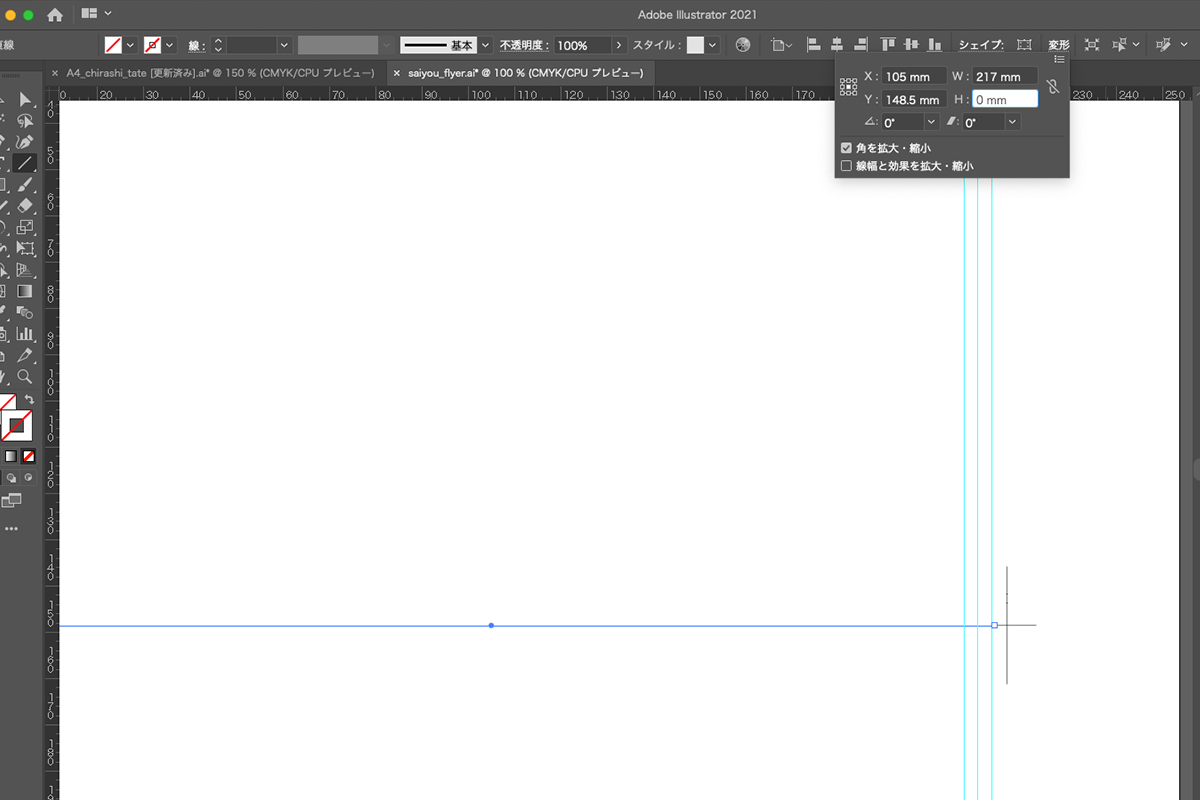Click the Home icon in title bar
The height and width of the screenshot is (800, 1200).
pyautogui.click(x=55, y=14)
